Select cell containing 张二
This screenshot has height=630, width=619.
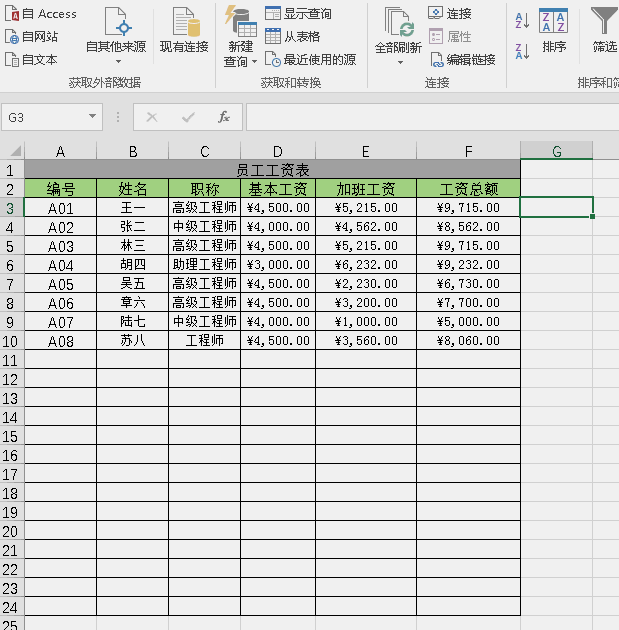133,227
